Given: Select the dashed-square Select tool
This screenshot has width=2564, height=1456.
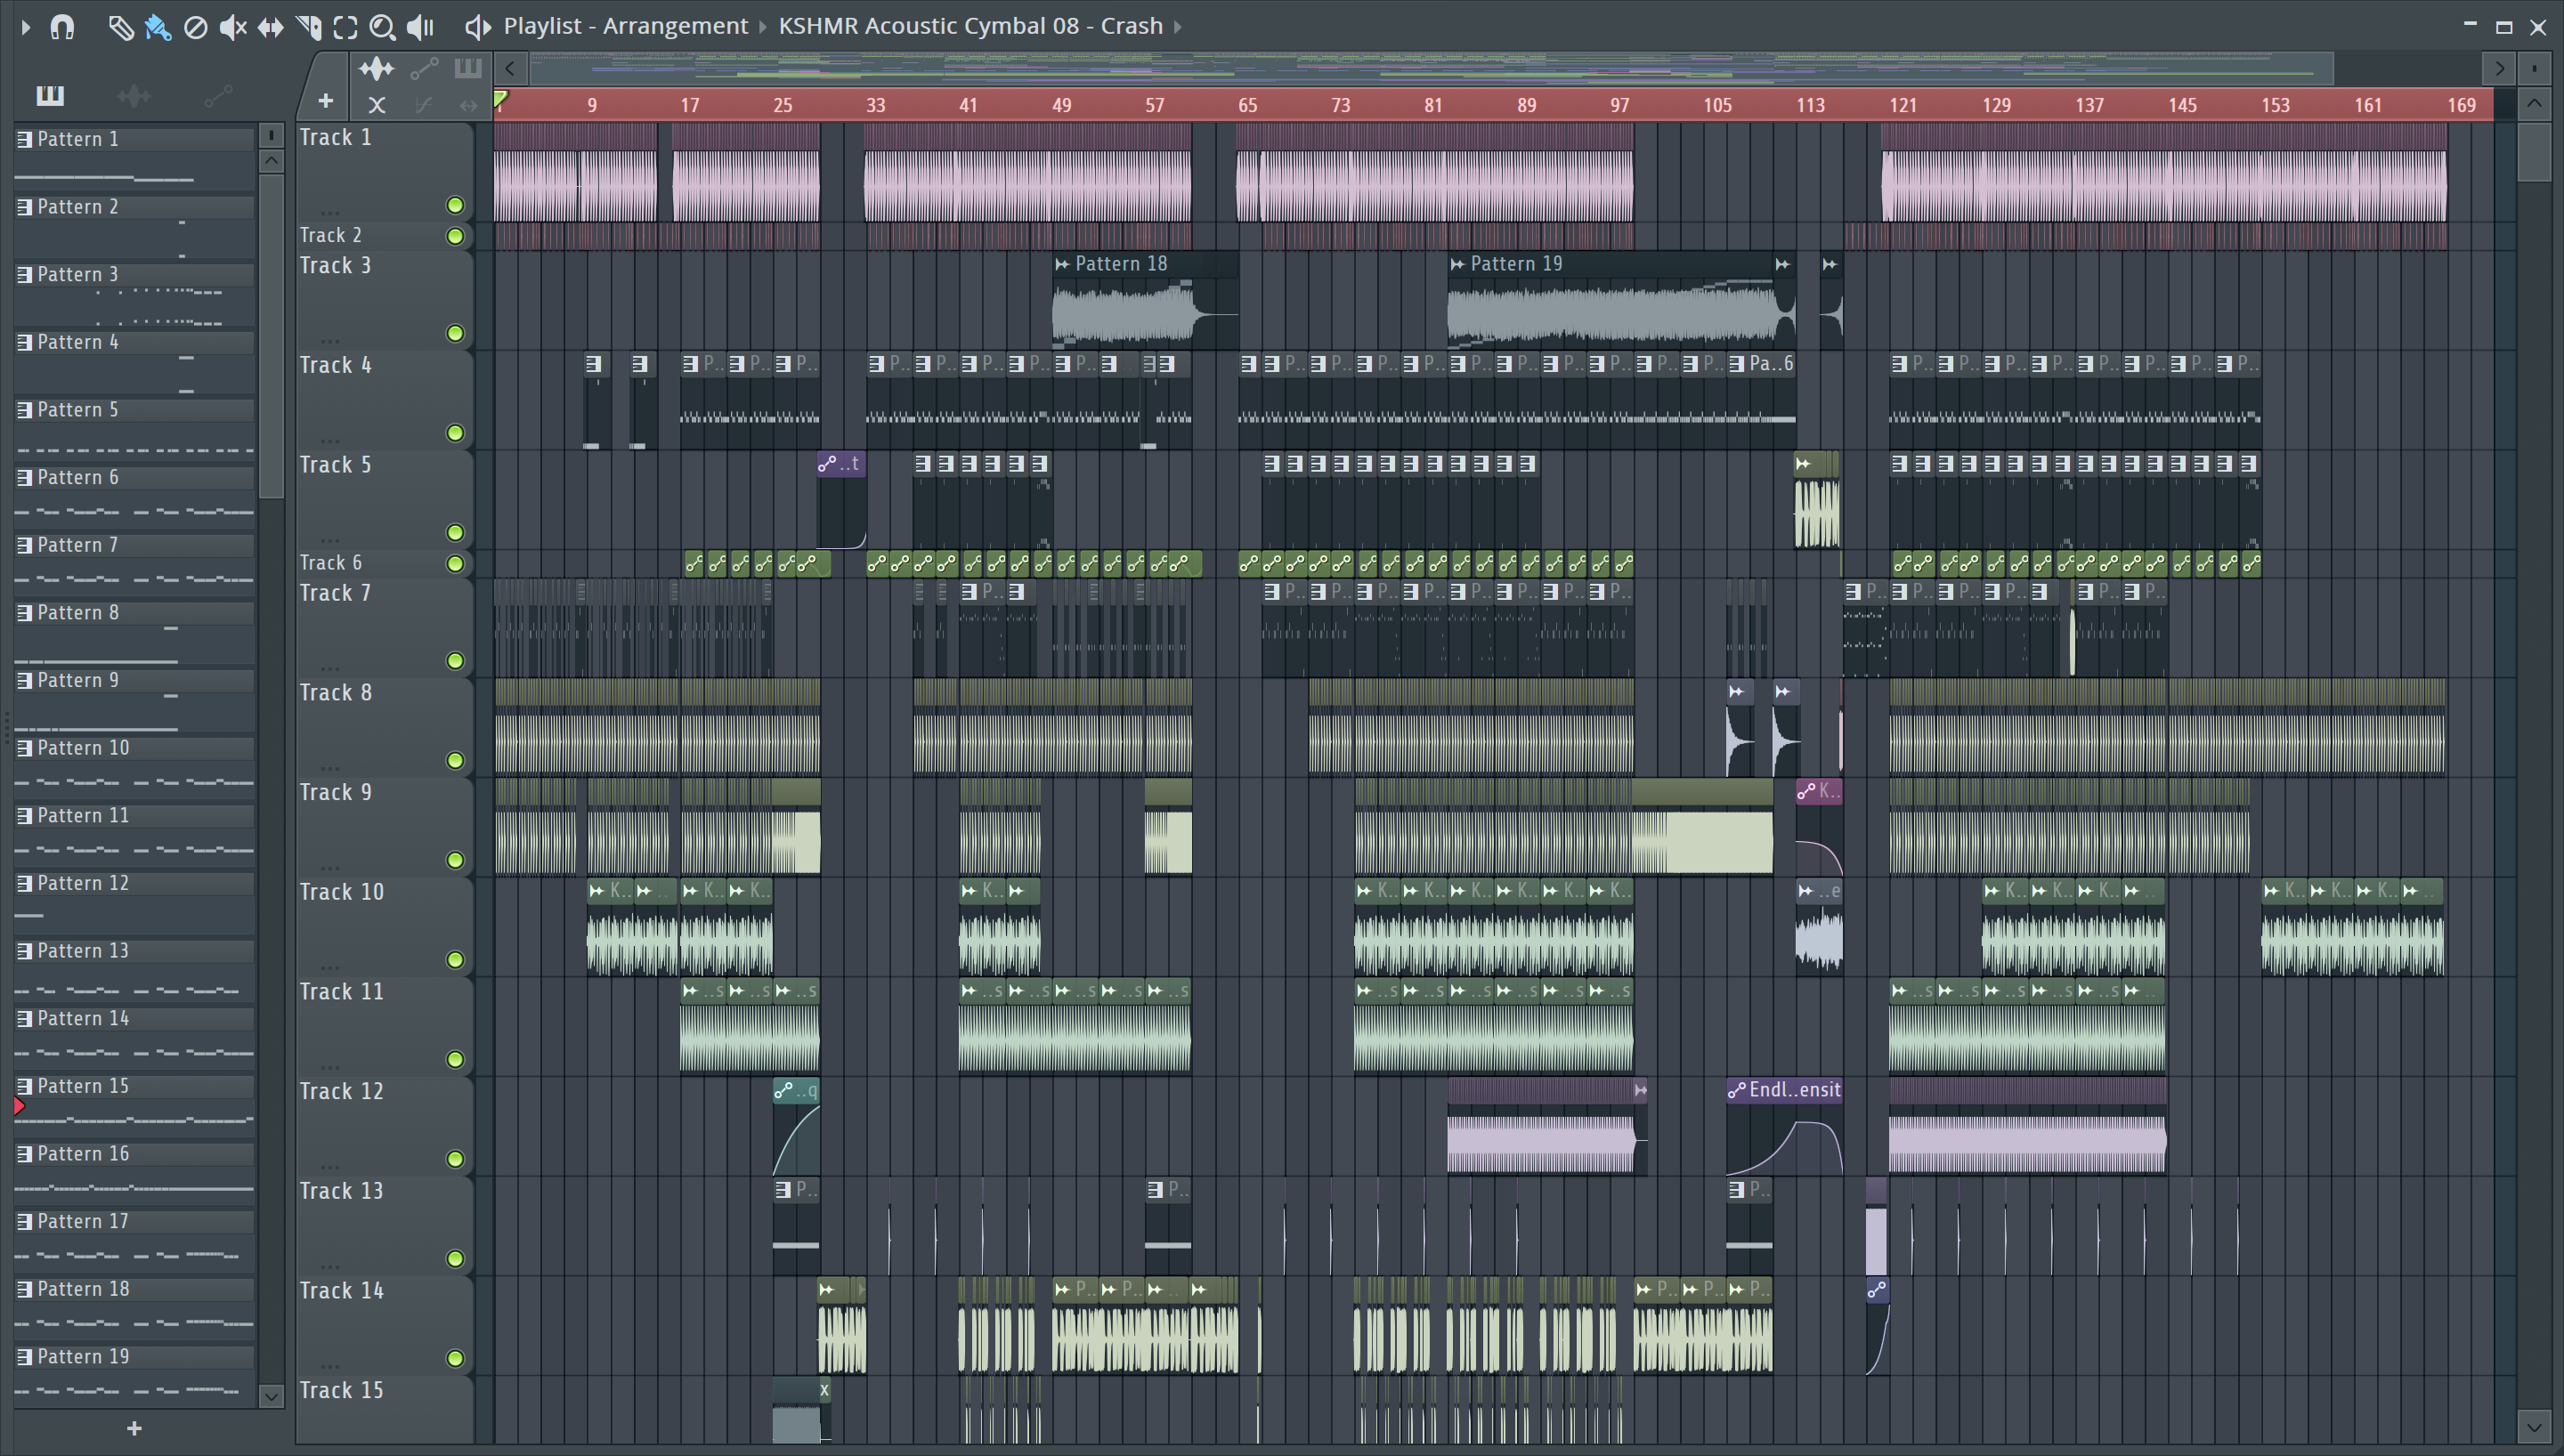Looking at the screenshot, I should [345, 27].
